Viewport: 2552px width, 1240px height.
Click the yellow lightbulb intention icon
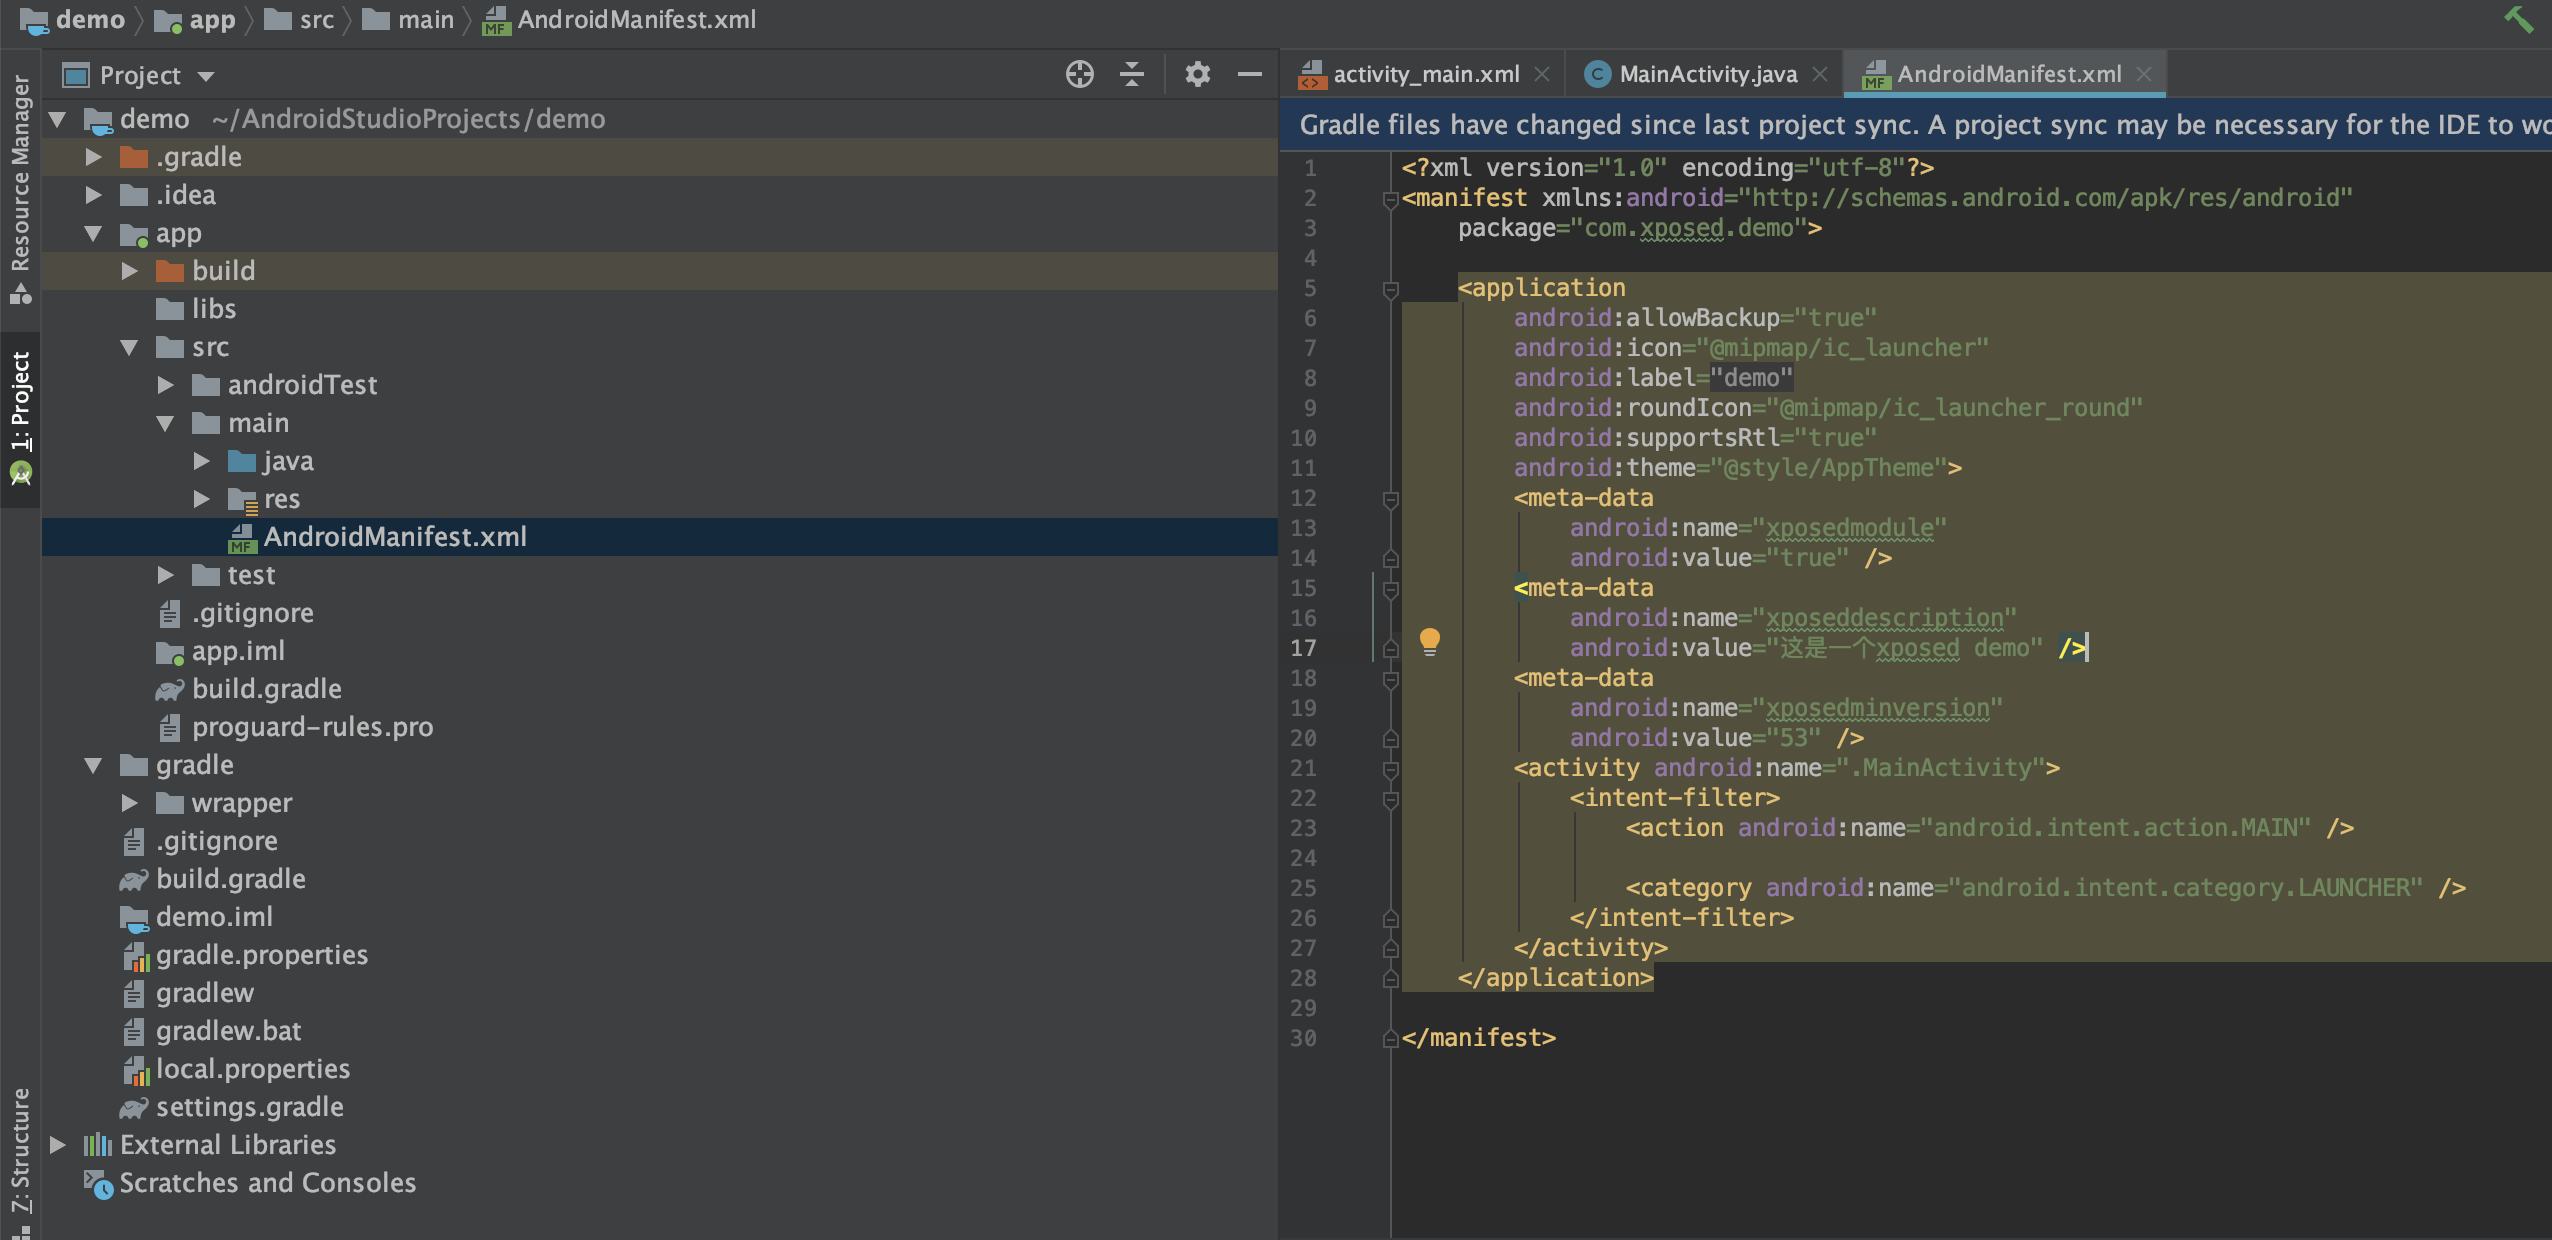1429,640
